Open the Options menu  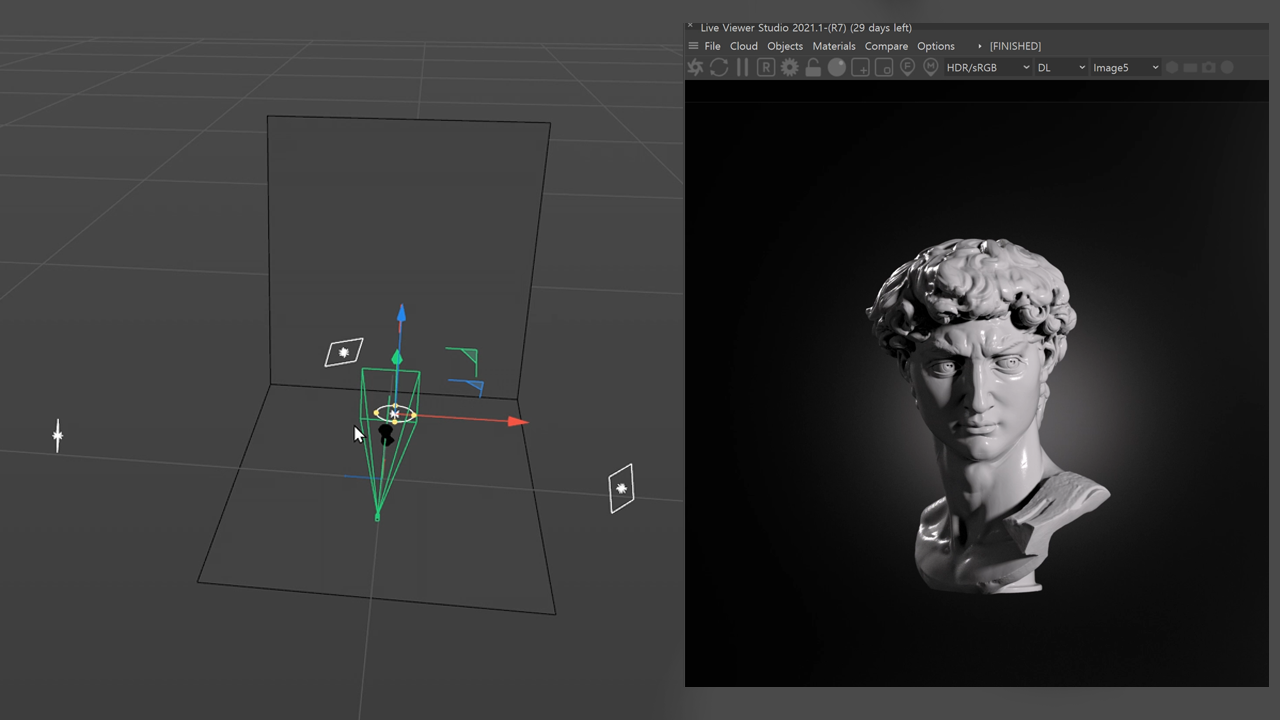936,46
